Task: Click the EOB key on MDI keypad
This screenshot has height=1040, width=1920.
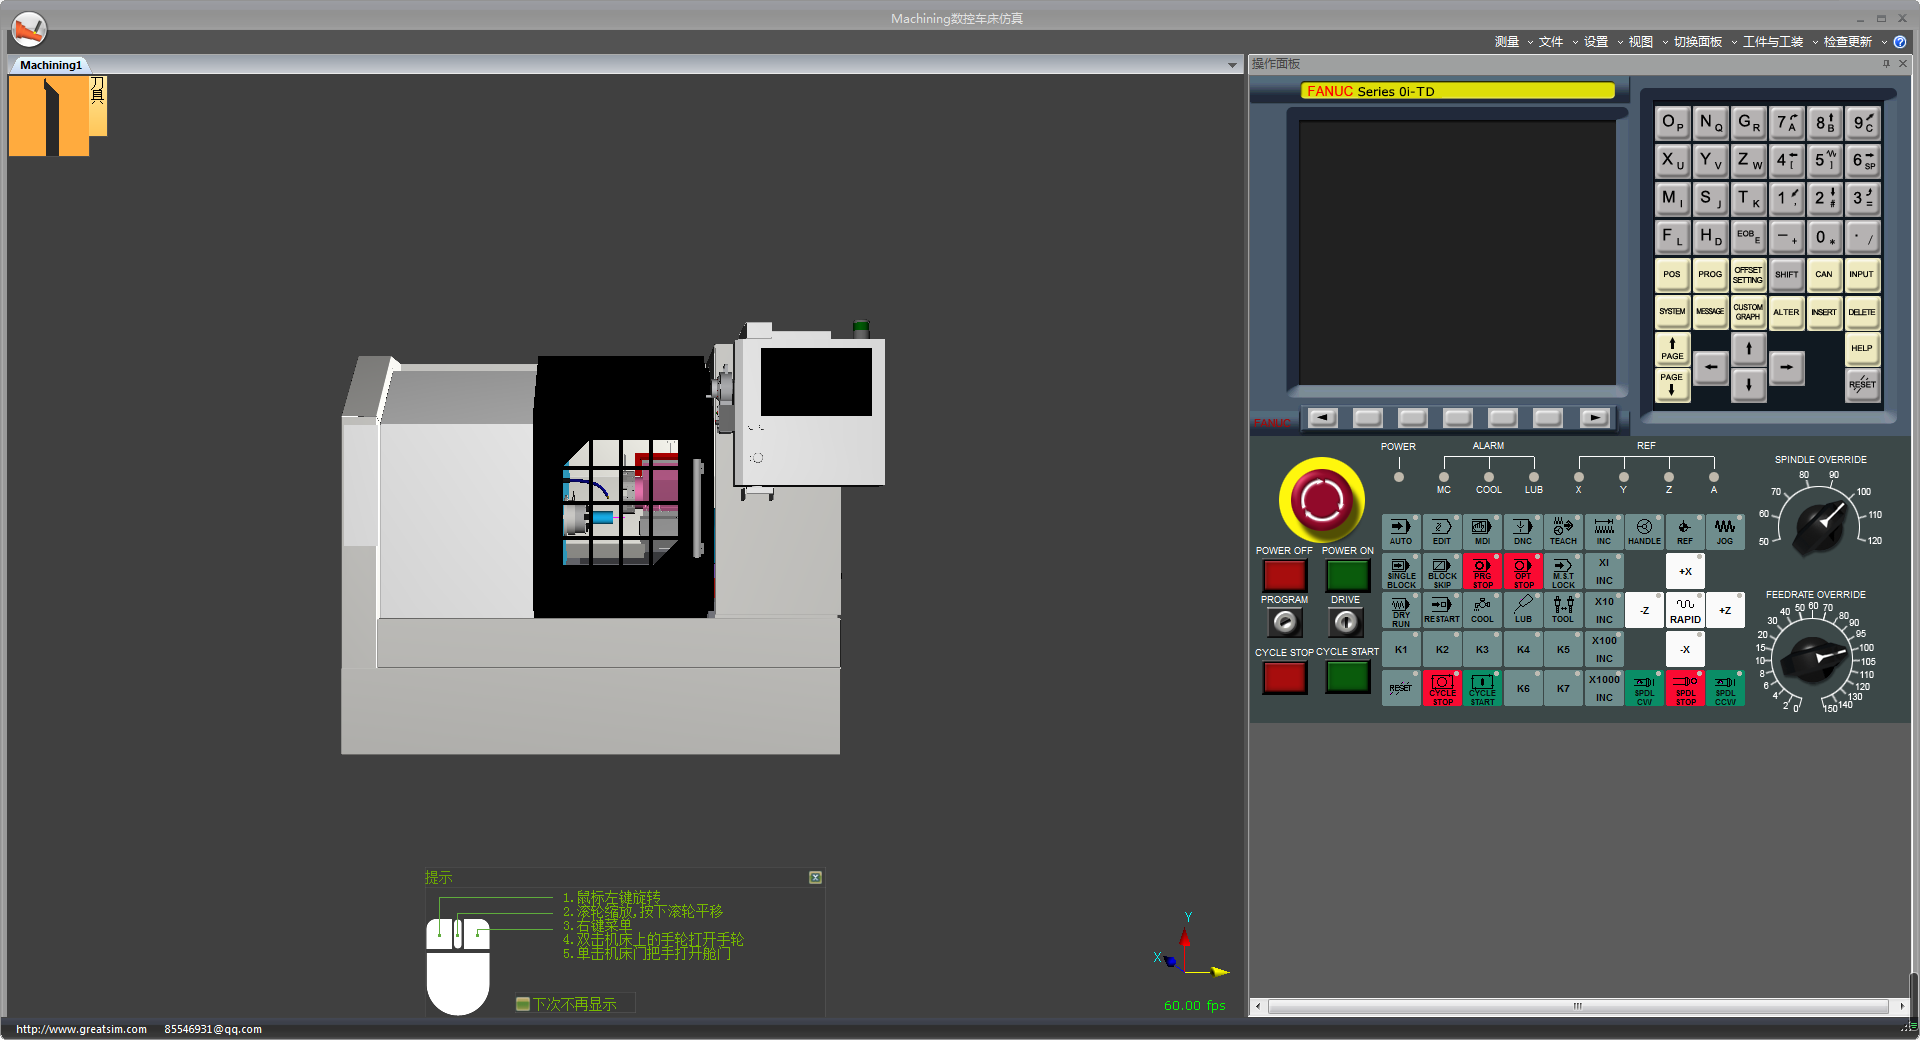Action: pos(1748,236)
